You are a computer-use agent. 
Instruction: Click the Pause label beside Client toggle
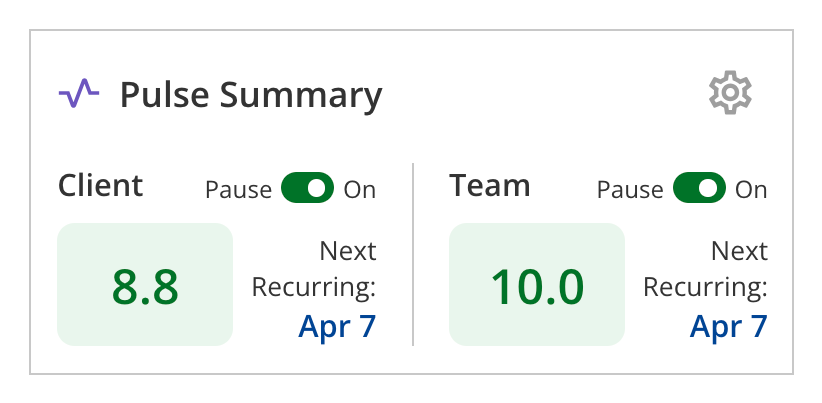coord(239,190)
